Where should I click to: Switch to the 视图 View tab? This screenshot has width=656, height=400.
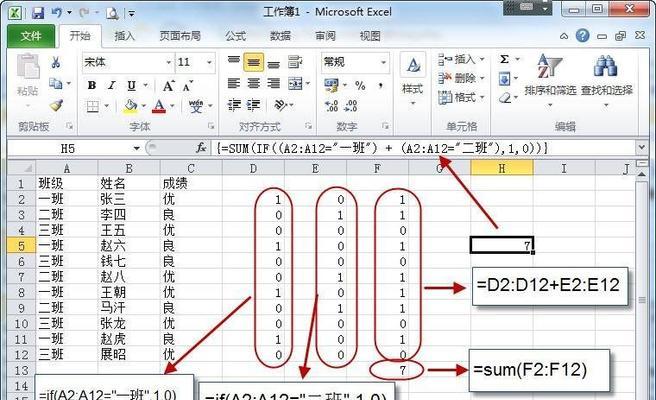(x=370, y=36)
